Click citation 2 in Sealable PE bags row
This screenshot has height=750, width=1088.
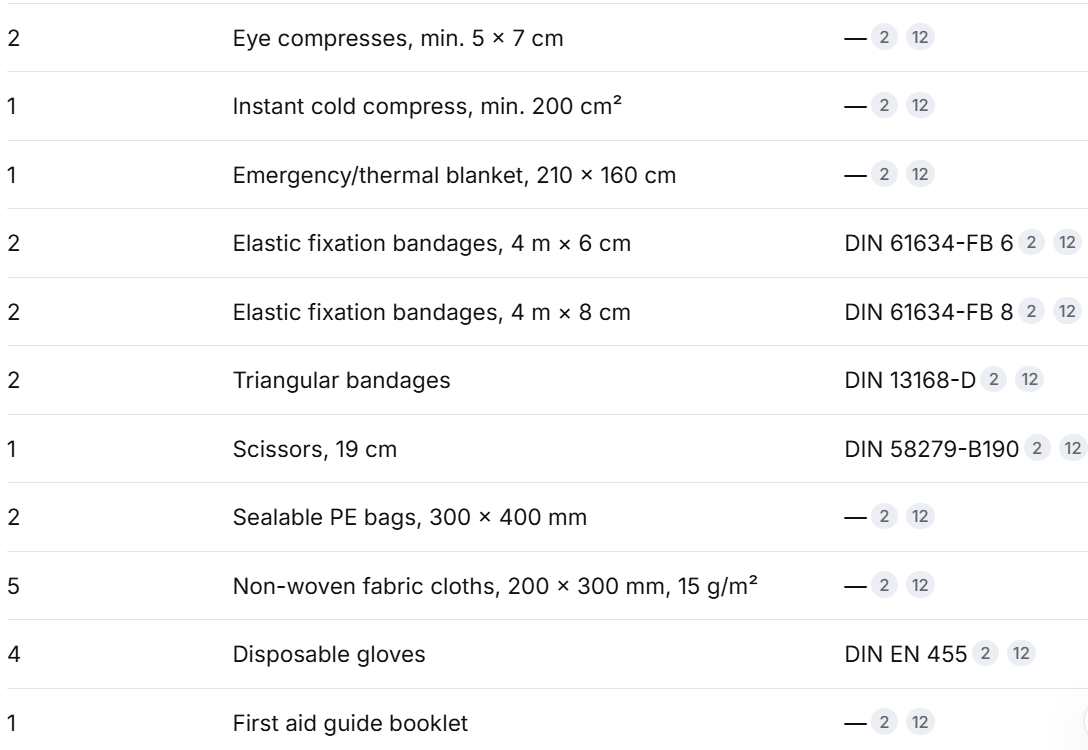[884, 516]
